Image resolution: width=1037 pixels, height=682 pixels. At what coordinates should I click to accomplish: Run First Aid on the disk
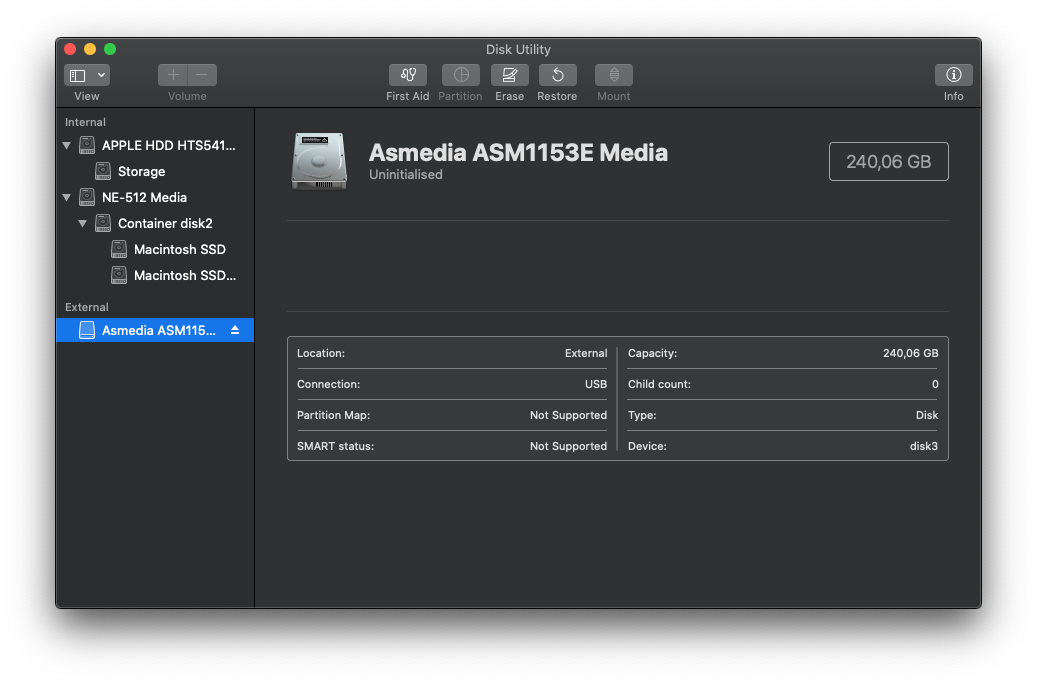(407, 75)
